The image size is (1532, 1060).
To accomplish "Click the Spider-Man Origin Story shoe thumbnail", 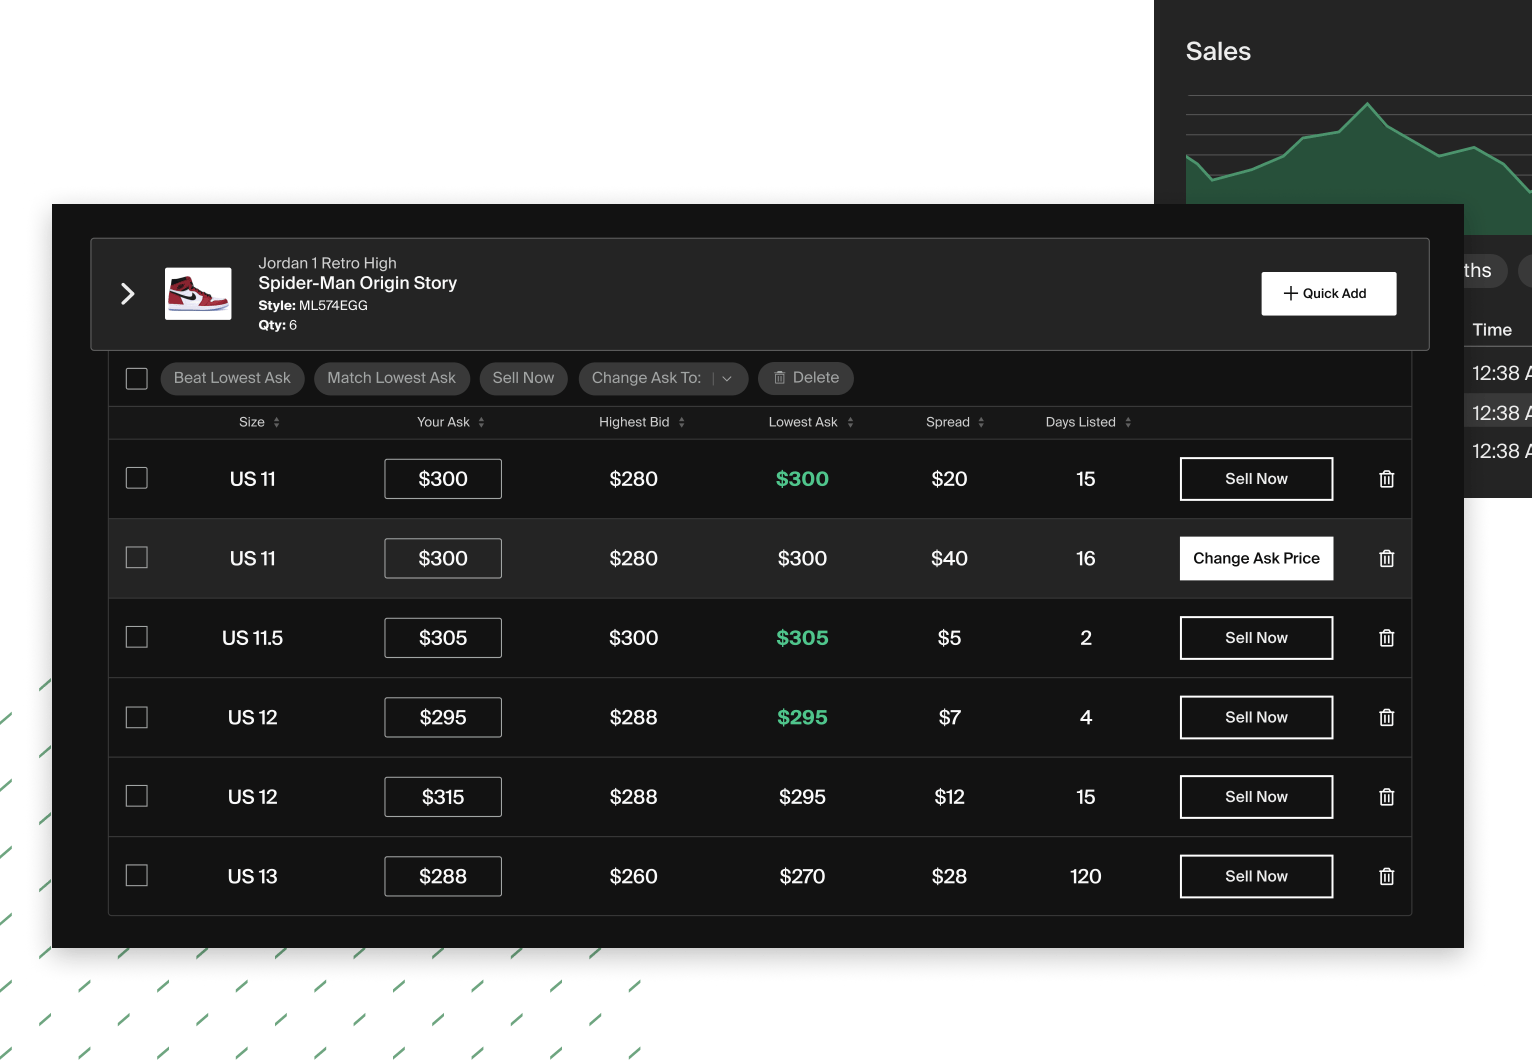I will coord(198,294).
